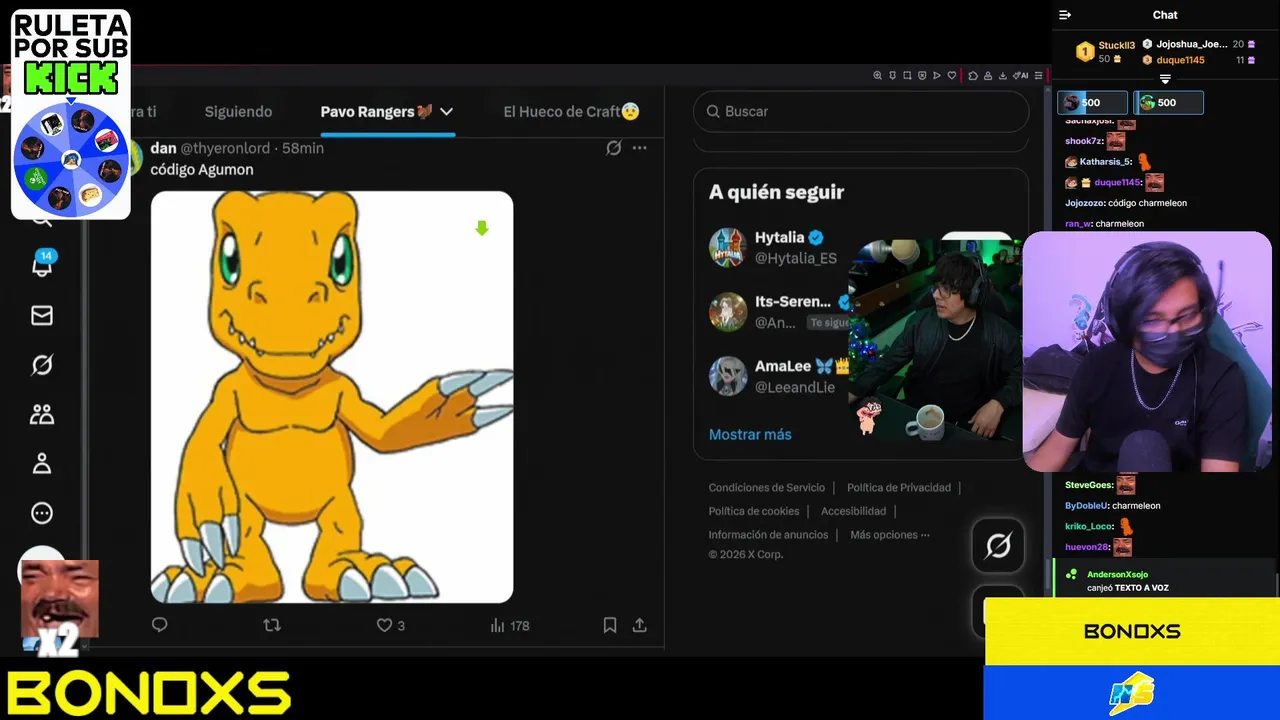The height and width of the screenshot is (720, 1280).
Task: Click ByDobleU username in chat
Action: coord(1086,506)
